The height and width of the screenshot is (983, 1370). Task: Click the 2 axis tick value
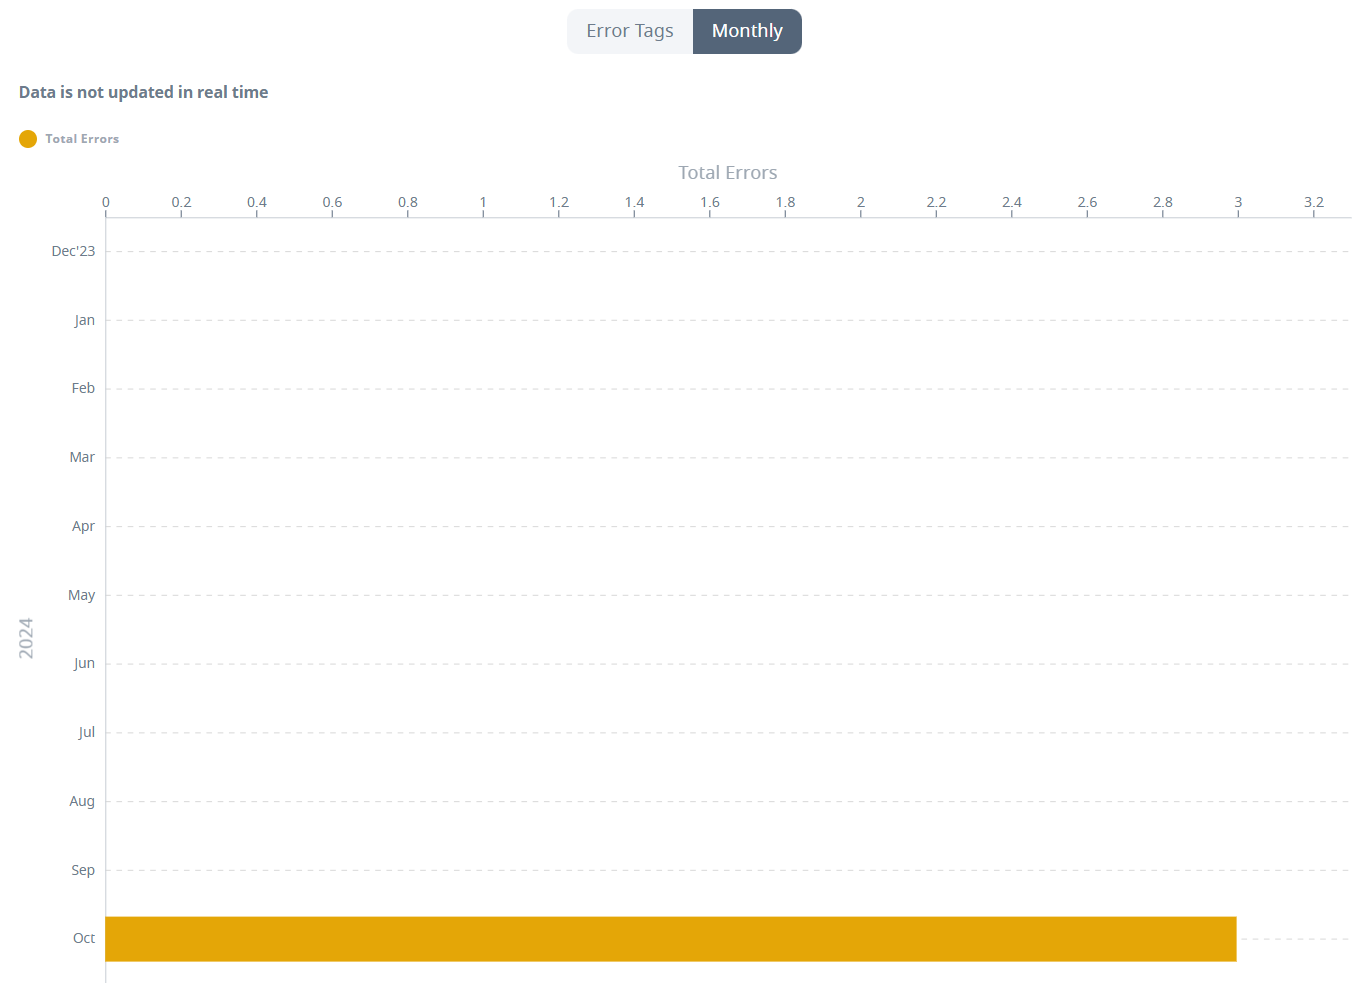pyautogui.click(x=861, y=202)
